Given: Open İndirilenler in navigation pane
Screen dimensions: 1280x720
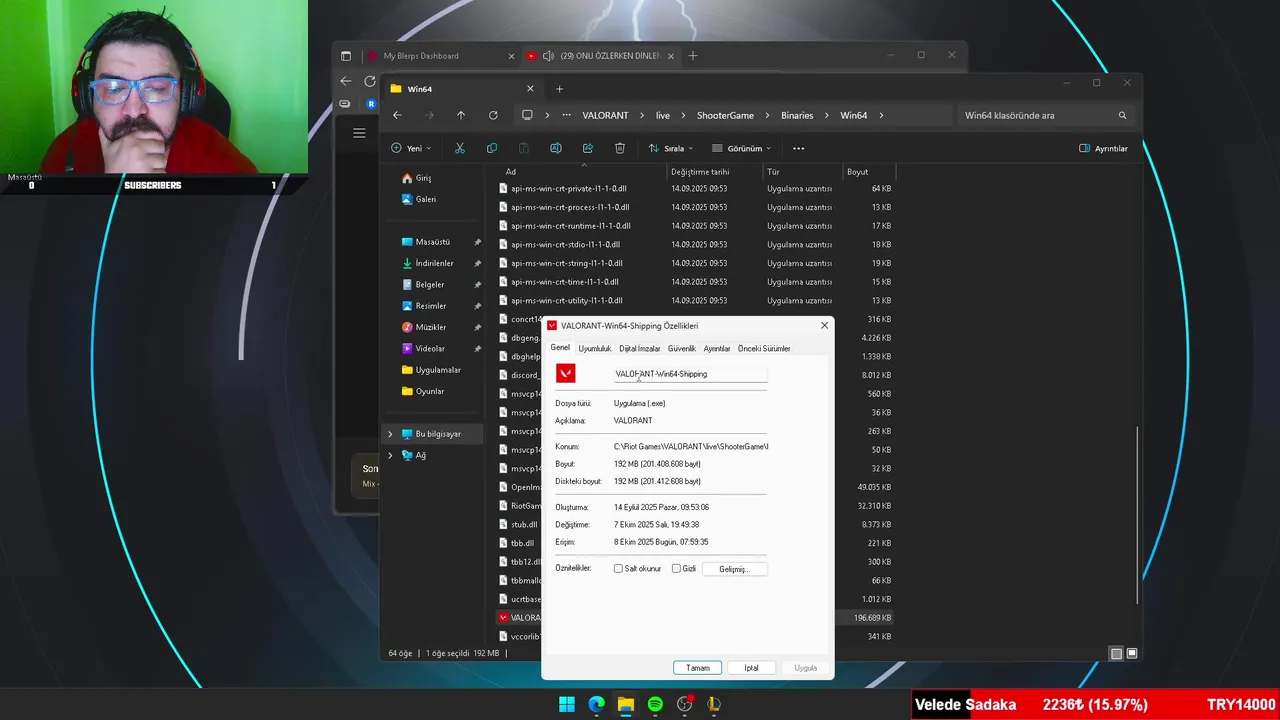Looking at the screenshot, I should point(434,263).
